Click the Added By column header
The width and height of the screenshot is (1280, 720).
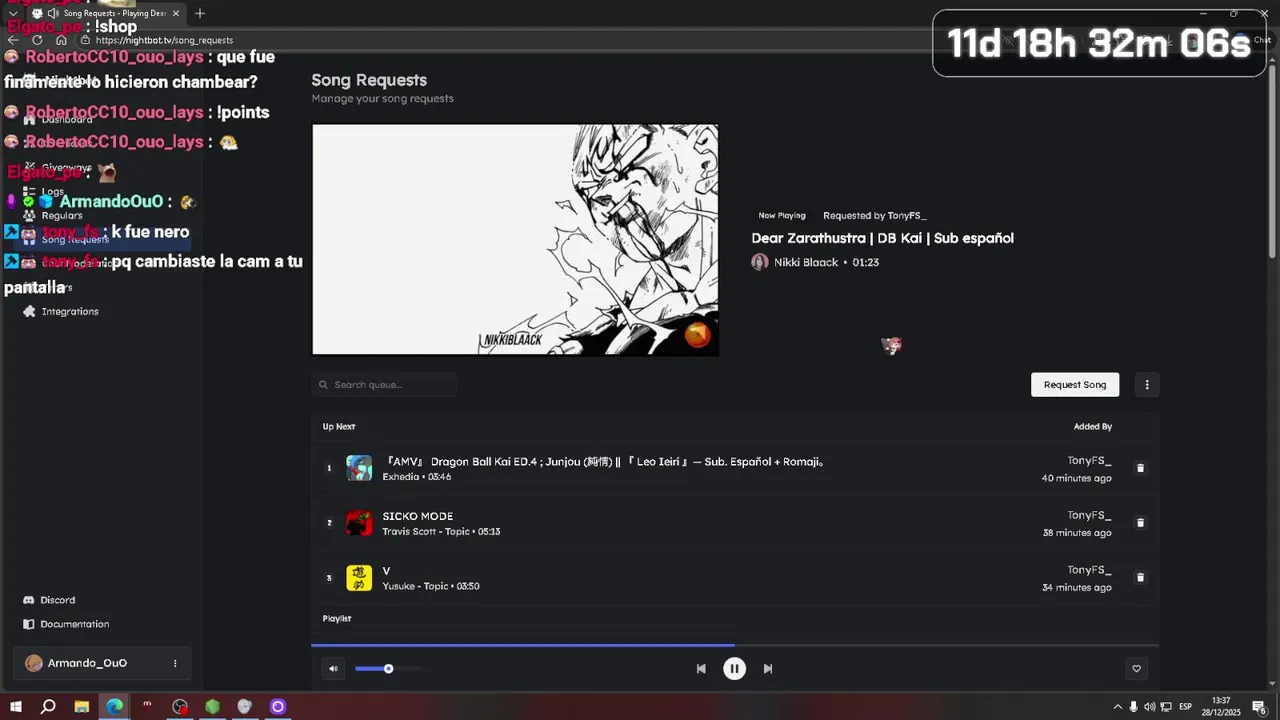click(1093, 427)
